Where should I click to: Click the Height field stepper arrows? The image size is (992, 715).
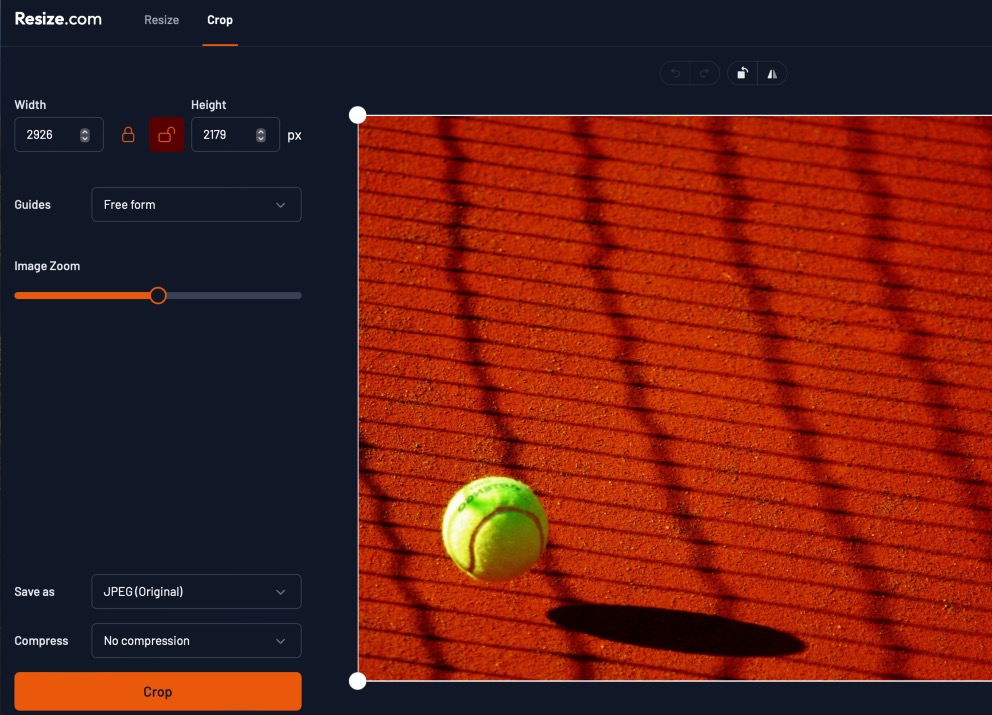point(261,135)
